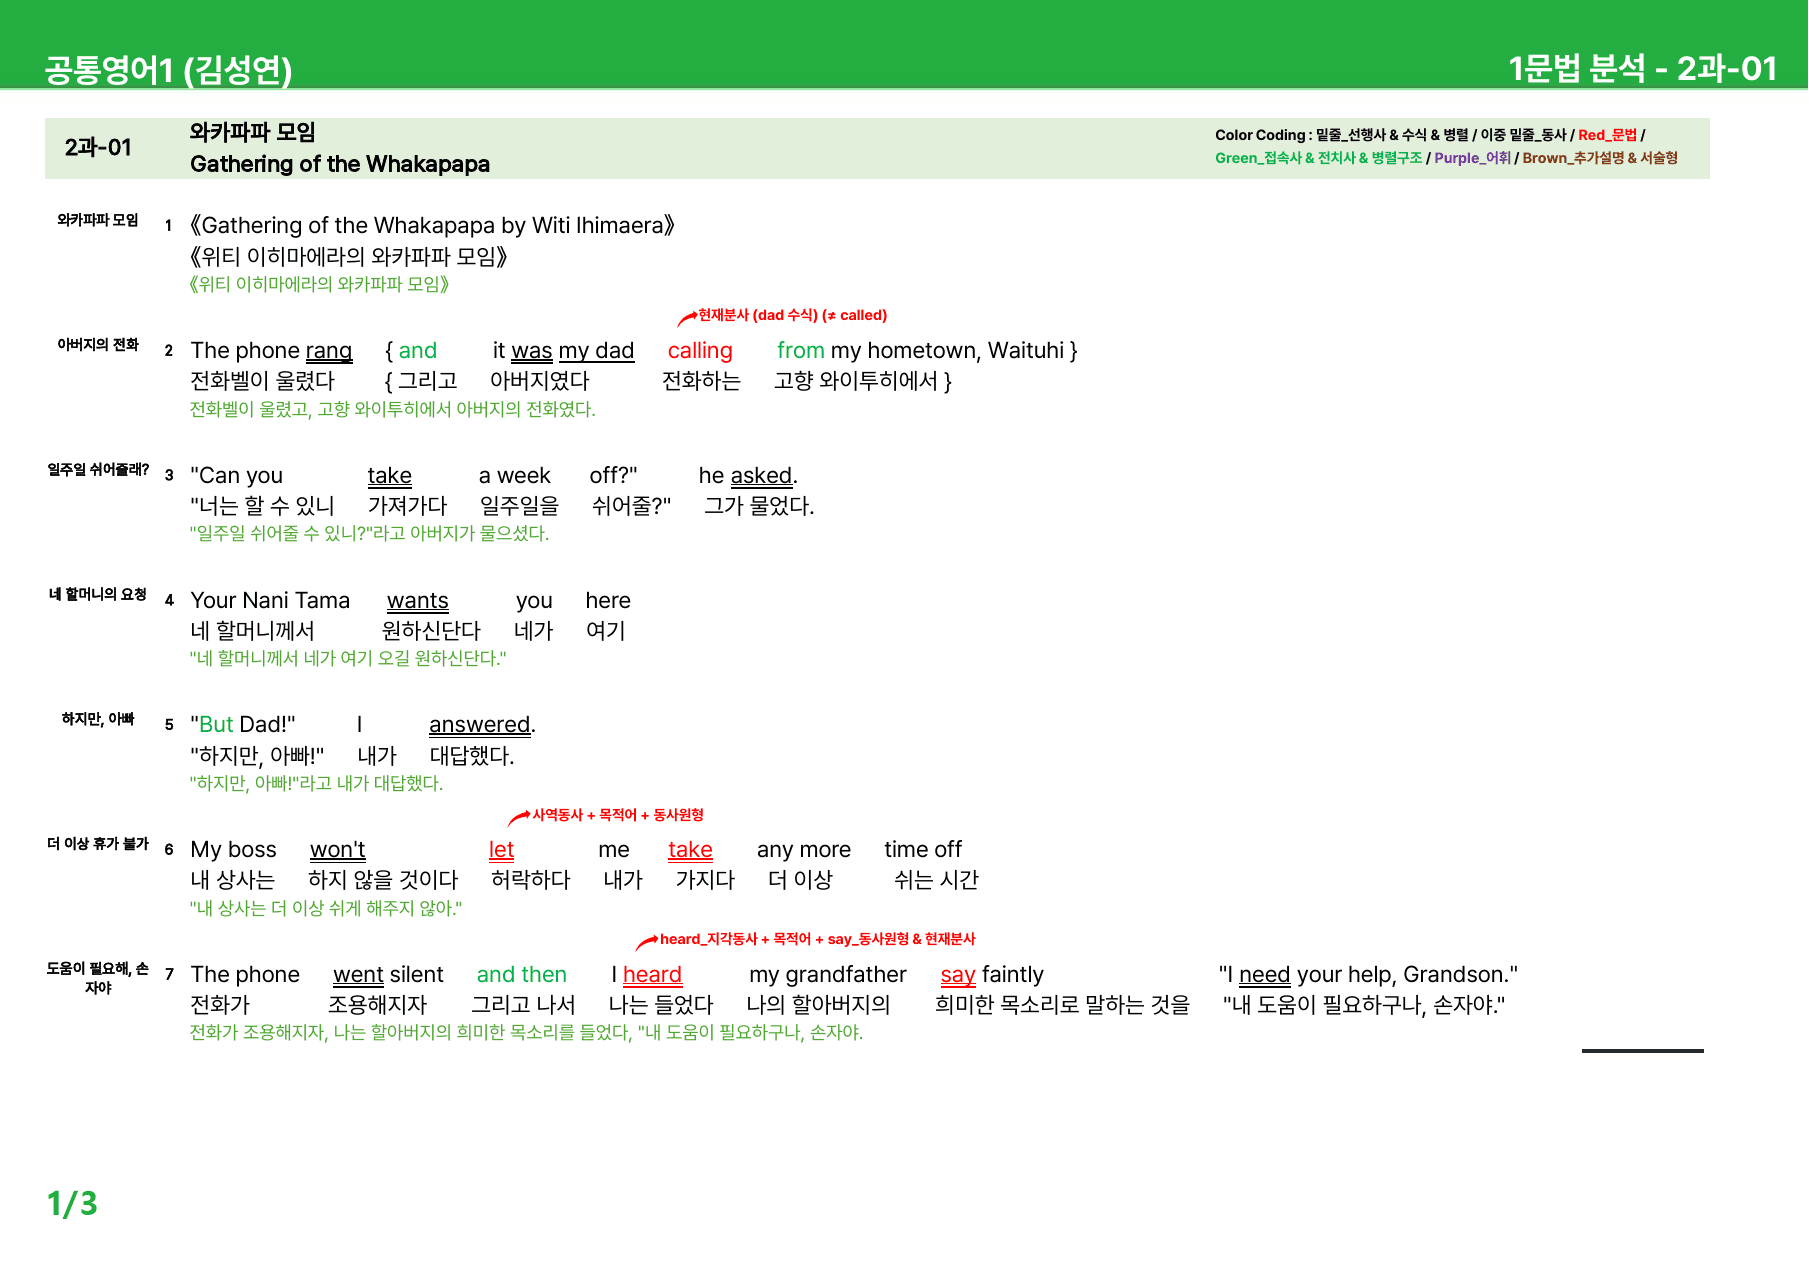Click the green word from in sentence 2
The image size is (1809, 1278).
pyautogui.click(x=801, y=351)
